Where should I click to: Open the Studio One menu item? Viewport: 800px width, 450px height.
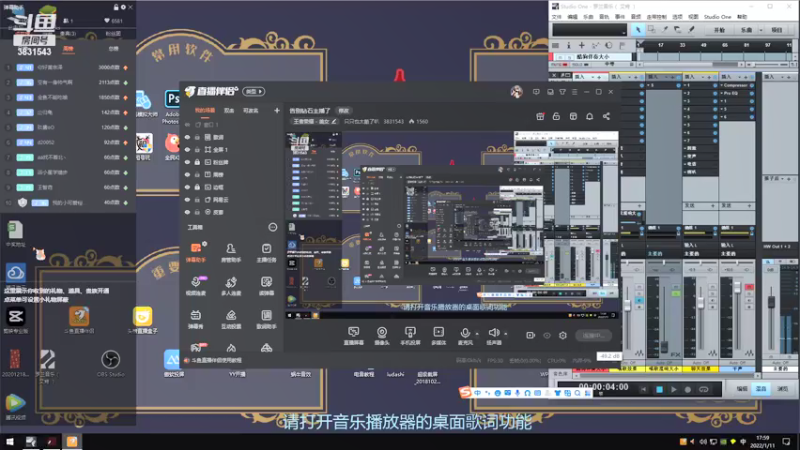pyautogui.click(x=717, y=17)
